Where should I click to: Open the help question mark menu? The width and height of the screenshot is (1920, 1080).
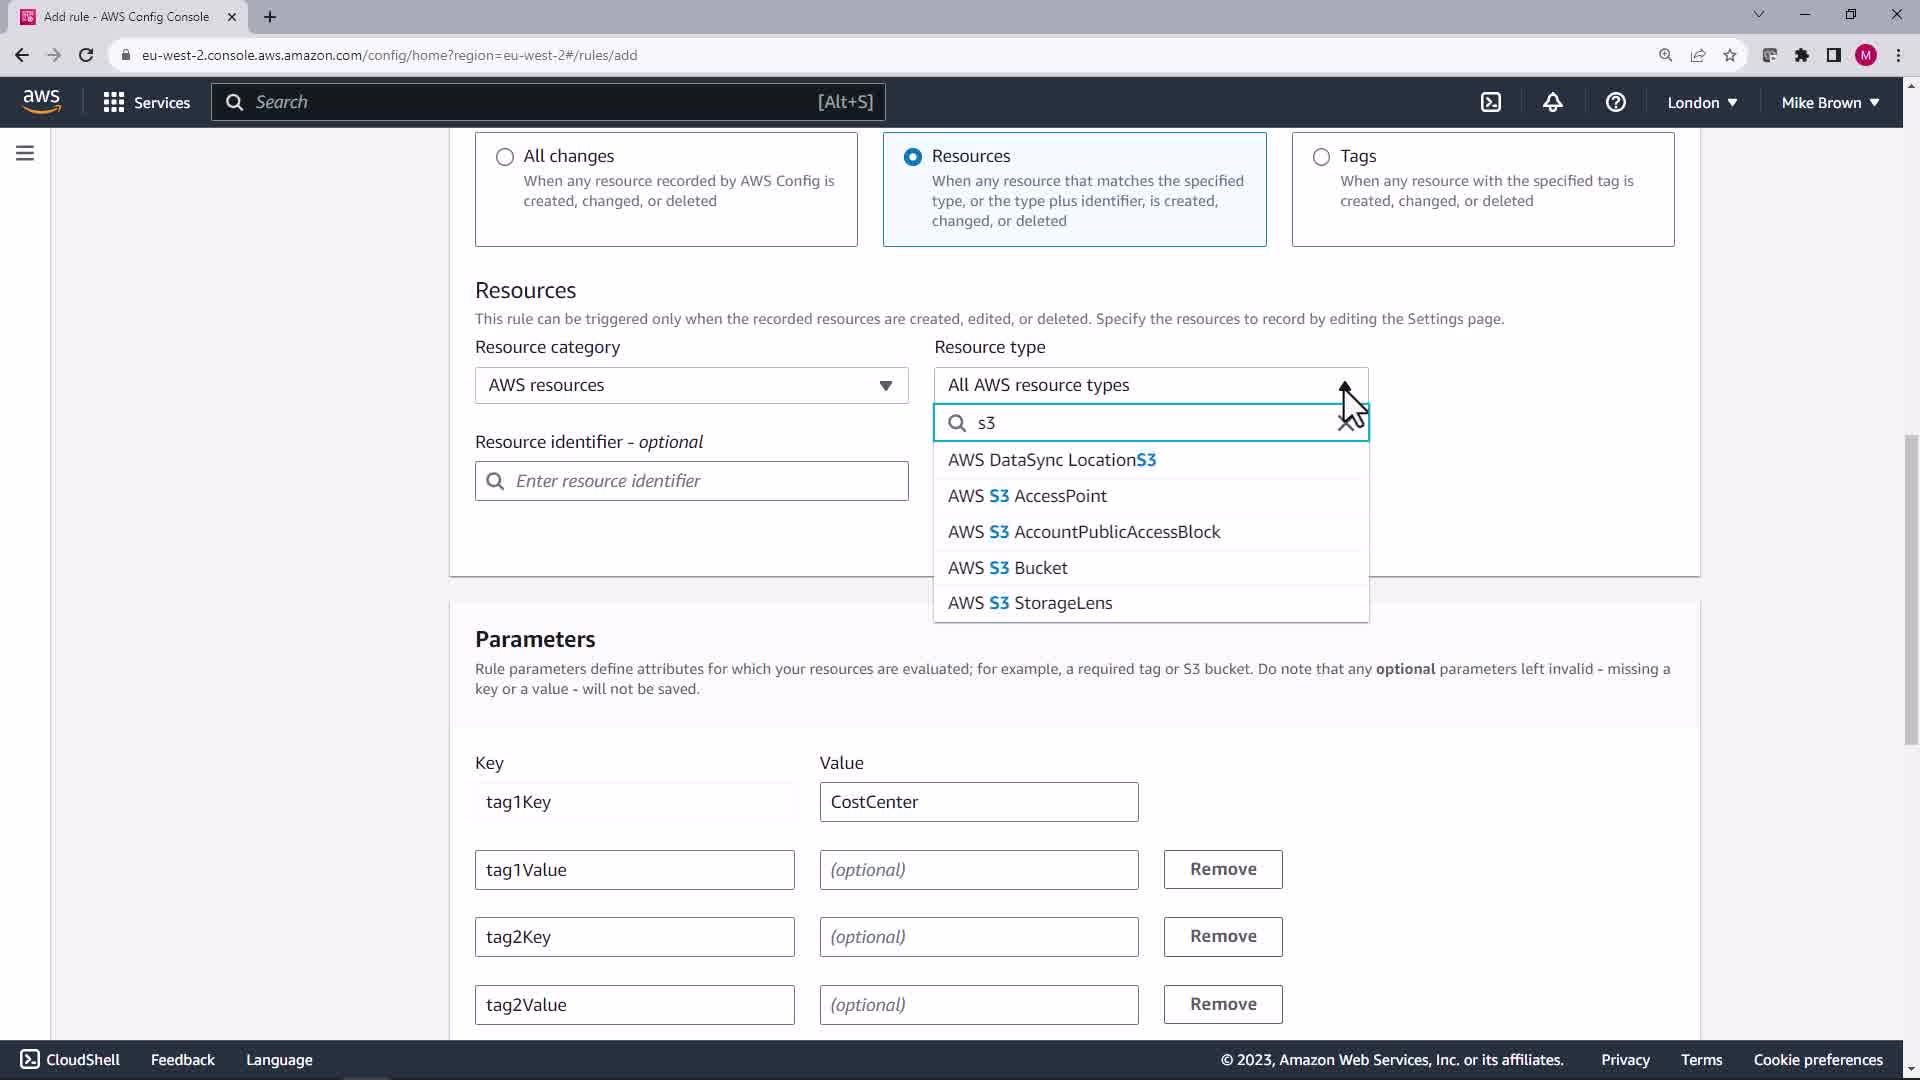click(x=1615, y=103)
